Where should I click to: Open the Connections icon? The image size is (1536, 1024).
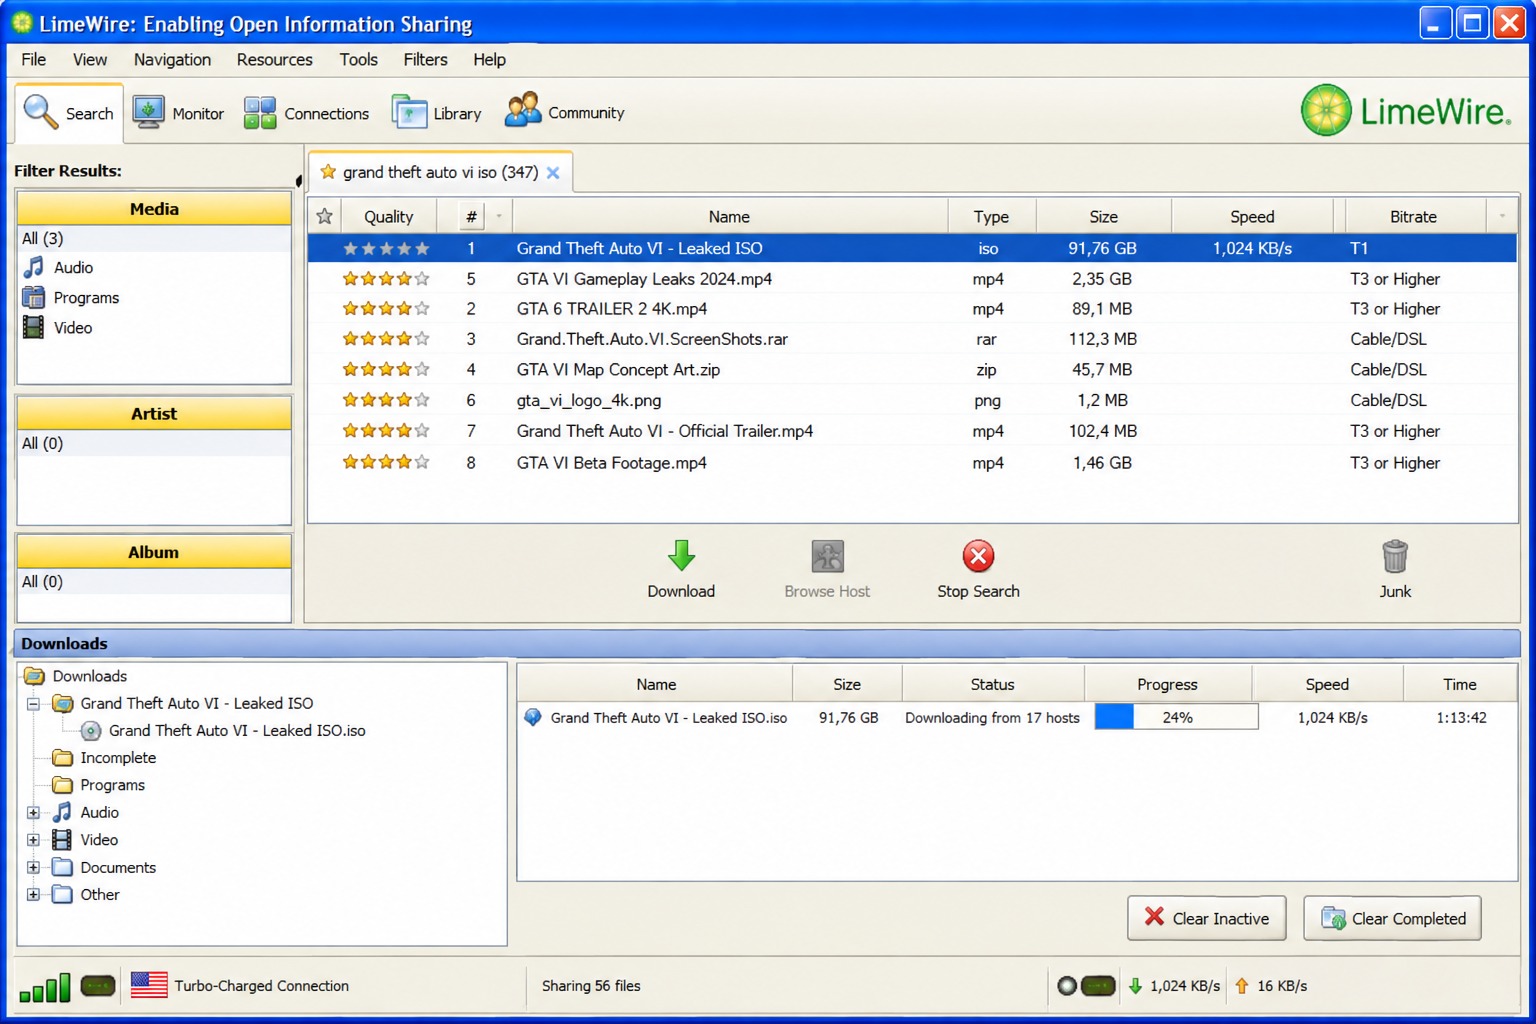click(260, 113)
